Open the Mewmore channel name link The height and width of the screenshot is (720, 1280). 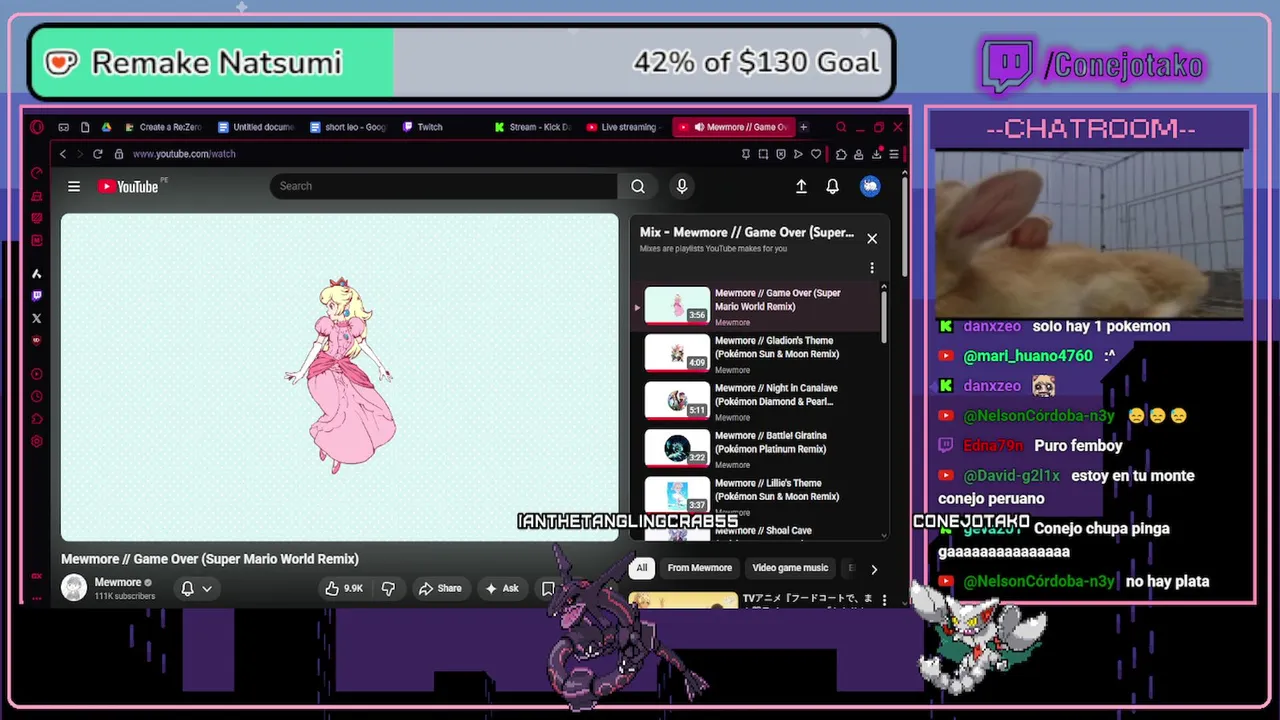118,582
